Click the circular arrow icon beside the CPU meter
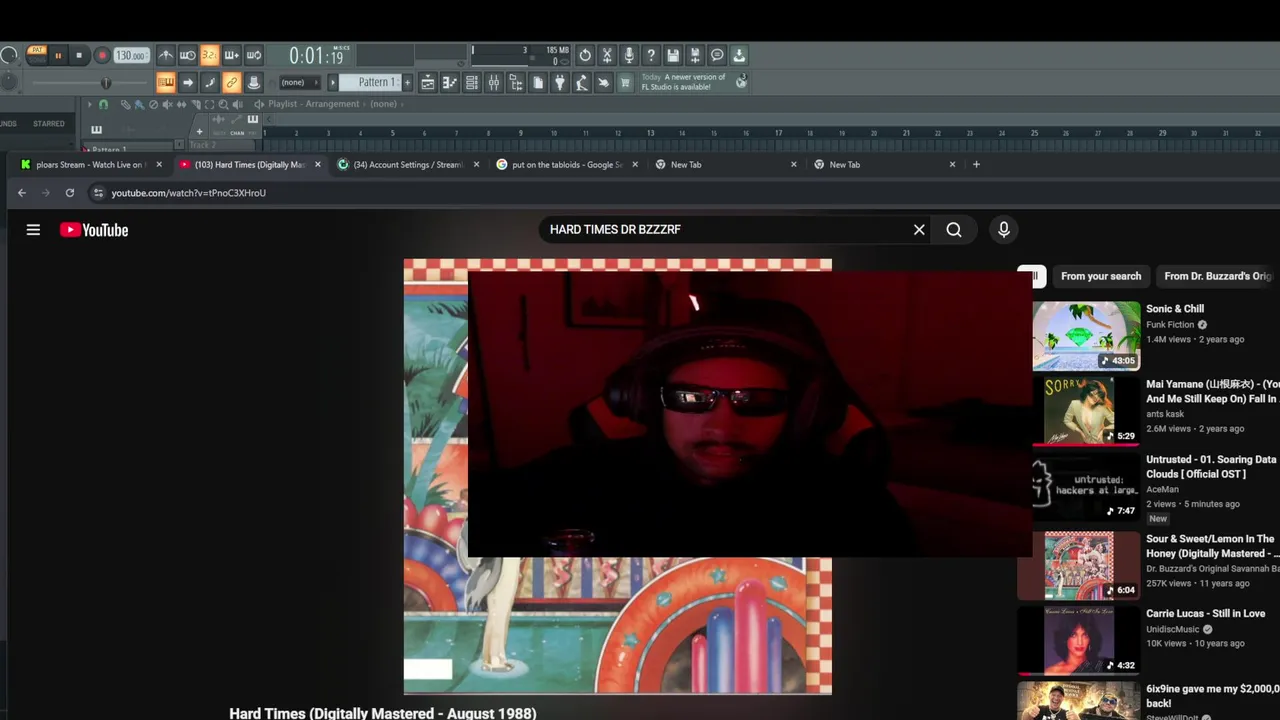The height and width of the screenshot is (720, 1280). point(585,56)
